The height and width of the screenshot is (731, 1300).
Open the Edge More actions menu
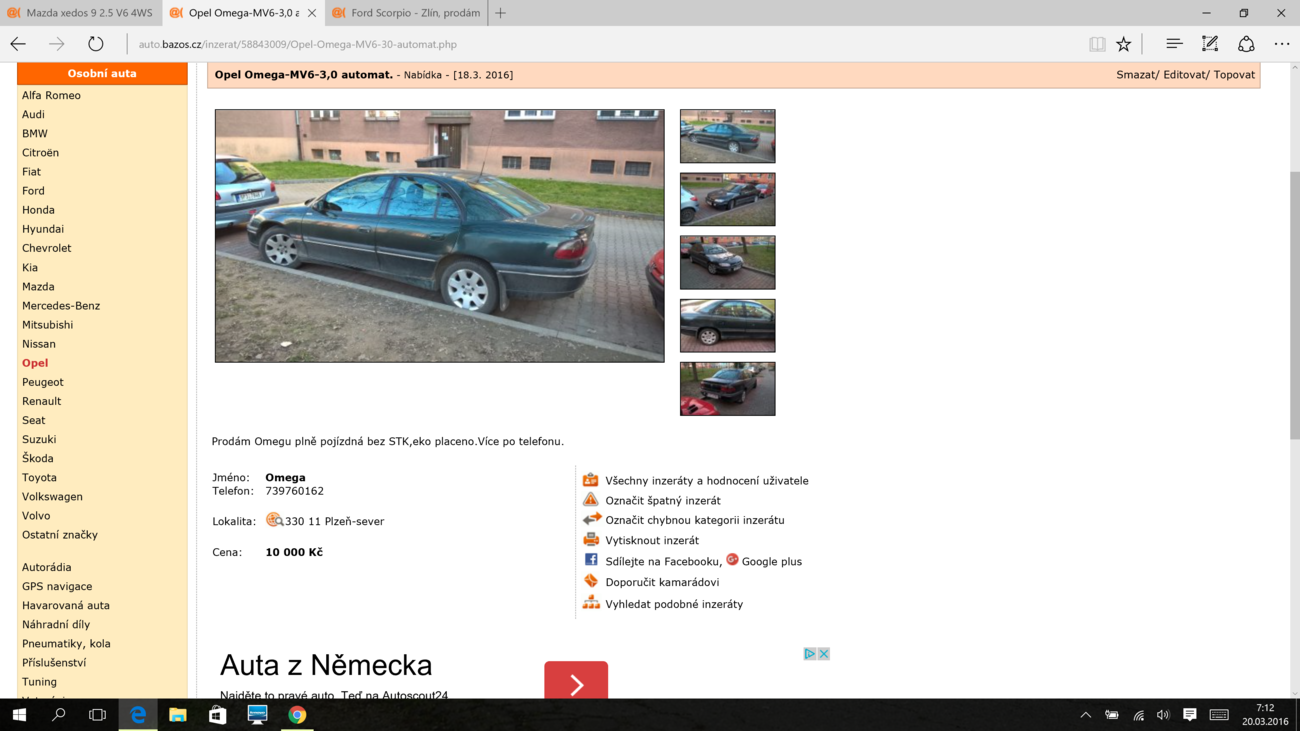pos(1282,44)
